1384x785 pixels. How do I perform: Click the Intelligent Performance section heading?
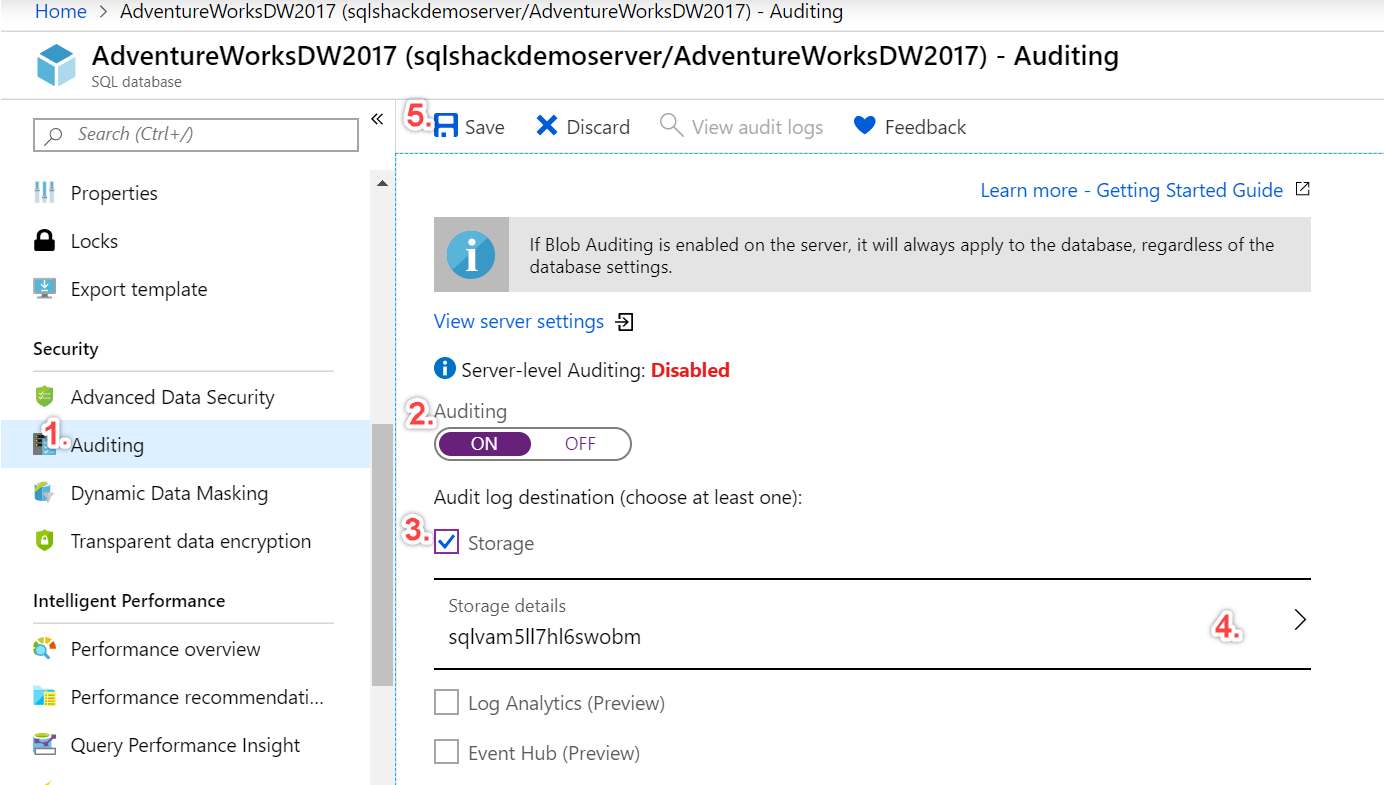pyautogui.click(x=129, y=600)
